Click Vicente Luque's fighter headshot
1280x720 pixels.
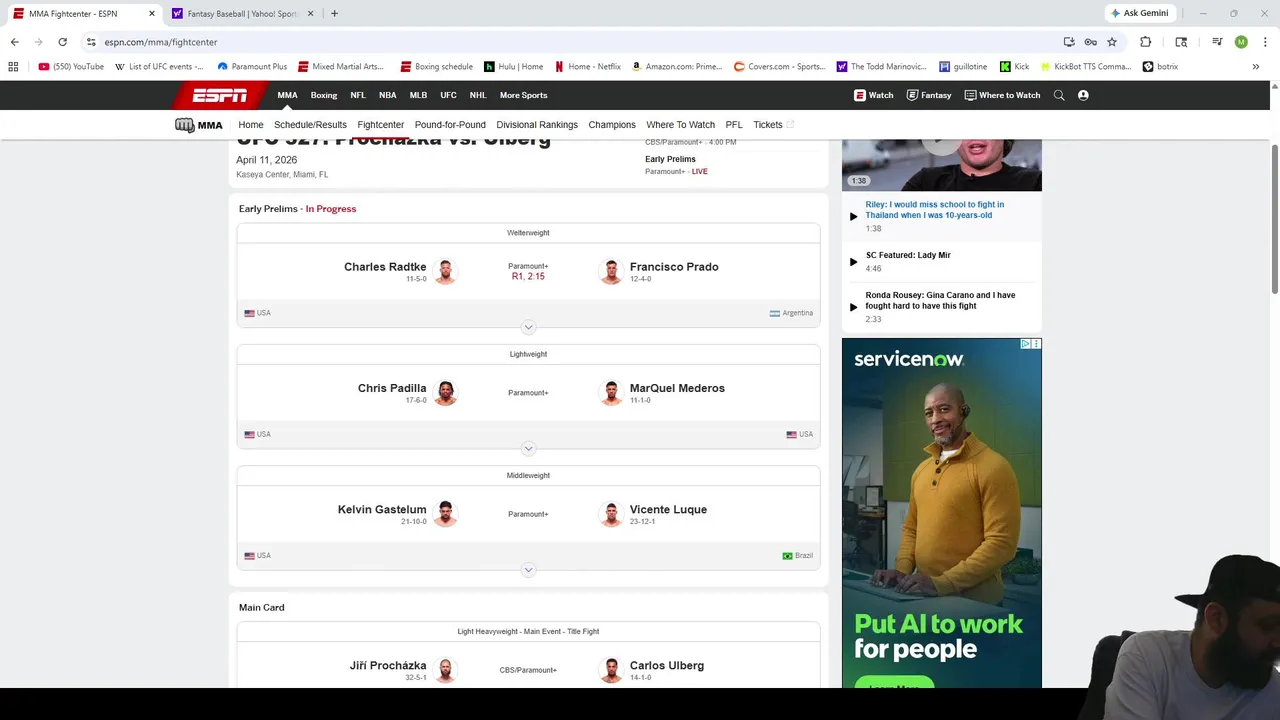point(611,514)
